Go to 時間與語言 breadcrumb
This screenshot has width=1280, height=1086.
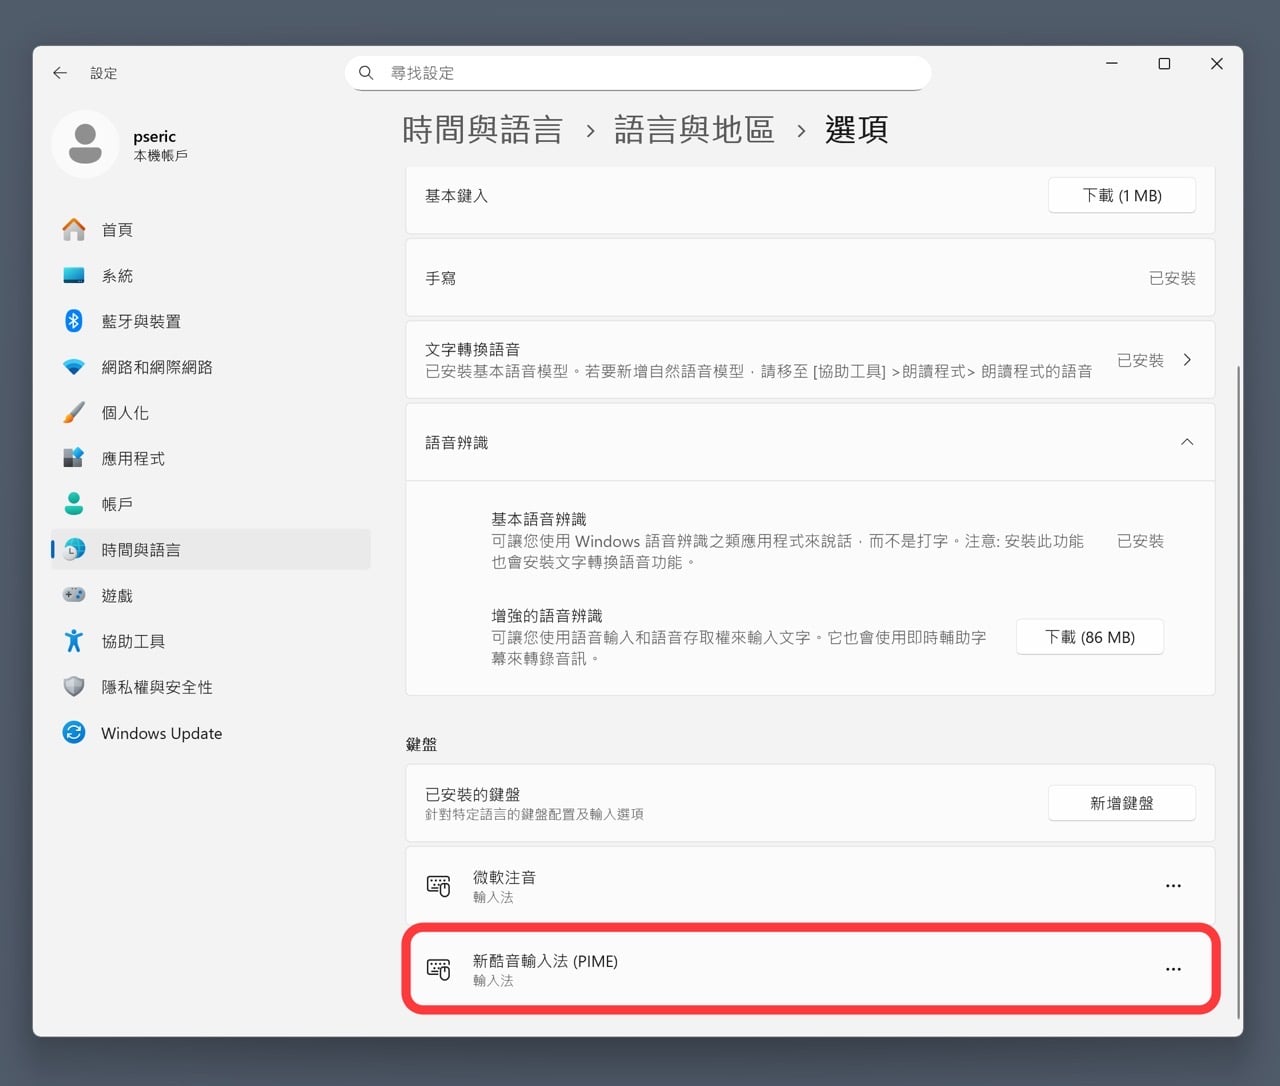483,130
